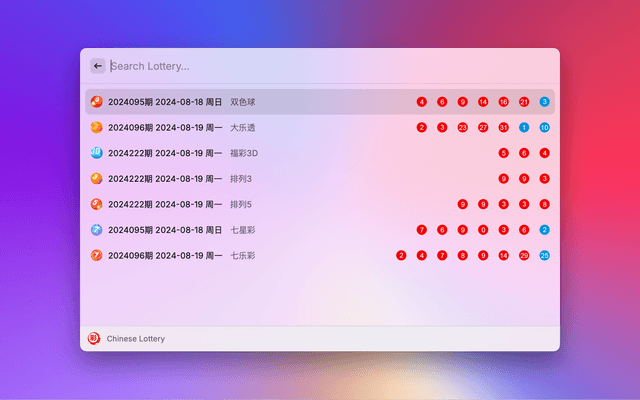Click the 大乐透 lottery icon
The width and height of the screenshot is (640, 400).
96,127
